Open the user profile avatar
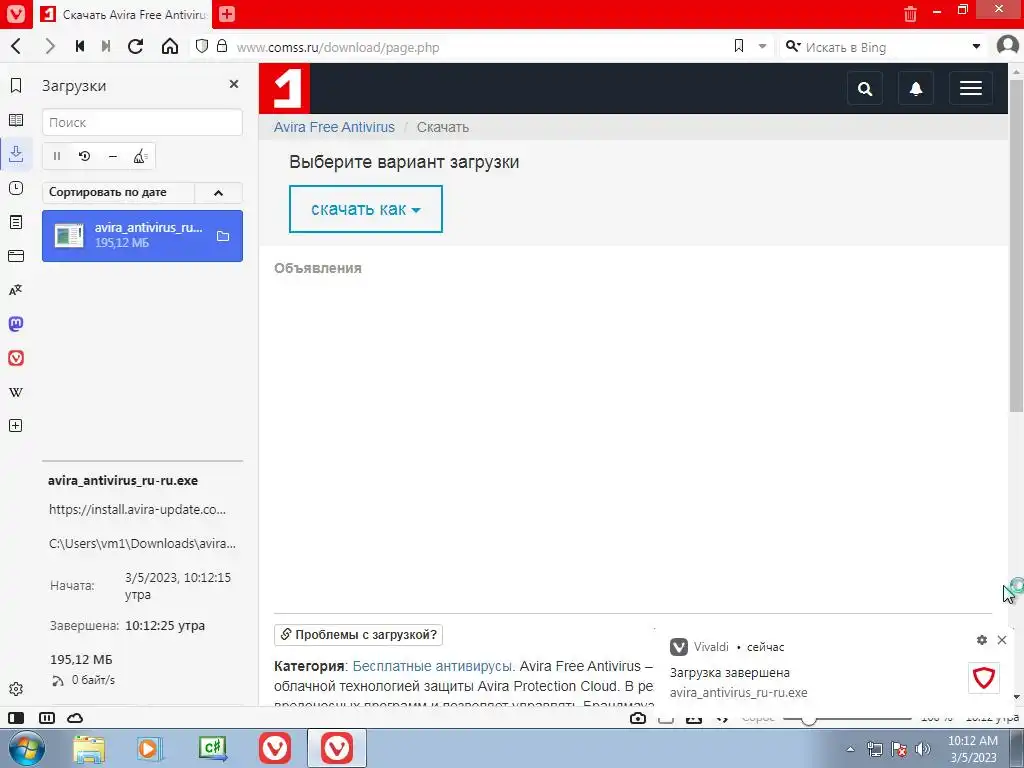The width and height of the screenshot is (1024, 768). tap(1008, 46)
